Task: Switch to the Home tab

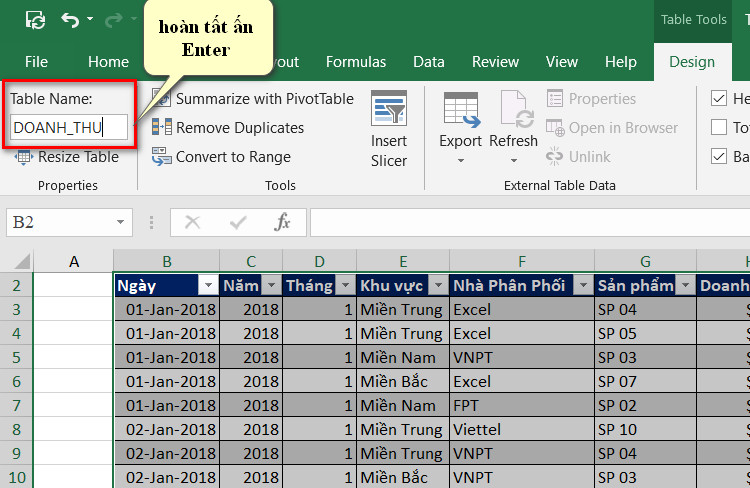Action: tap(109, 62)
